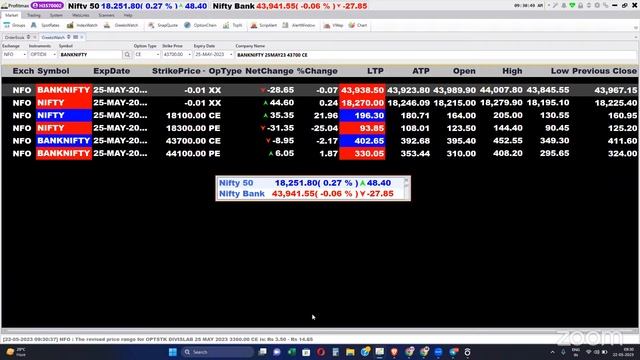Open the AlertWindow tool
The height and width of the screenshot is (360, 640).
298,25
